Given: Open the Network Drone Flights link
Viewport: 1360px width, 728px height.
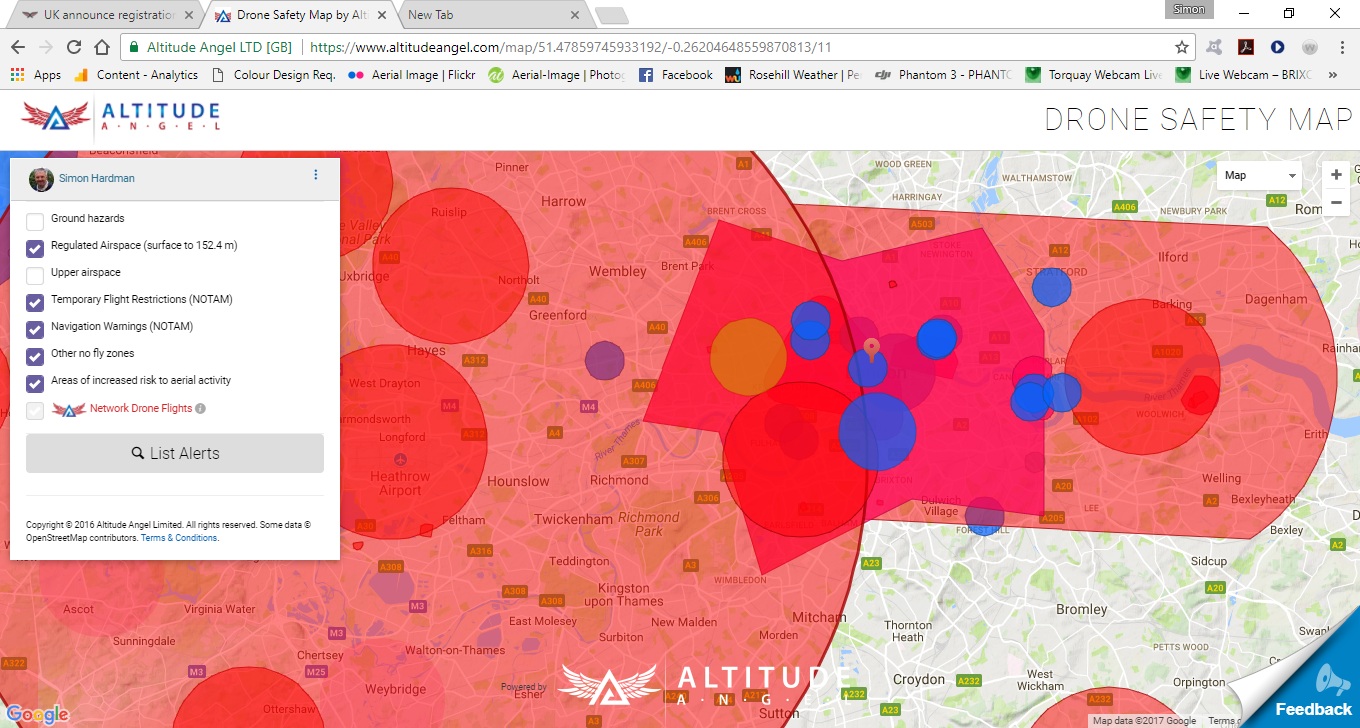Looking at the screenshot, I should coord(140,409).
